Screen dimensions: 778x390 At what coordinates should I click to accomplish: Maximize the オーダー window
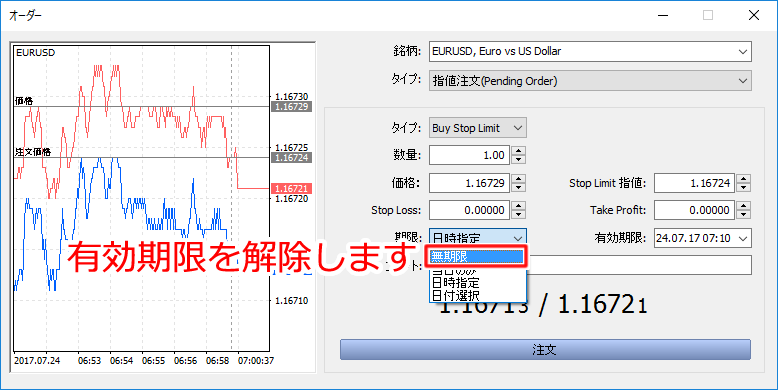coord(708,15)
